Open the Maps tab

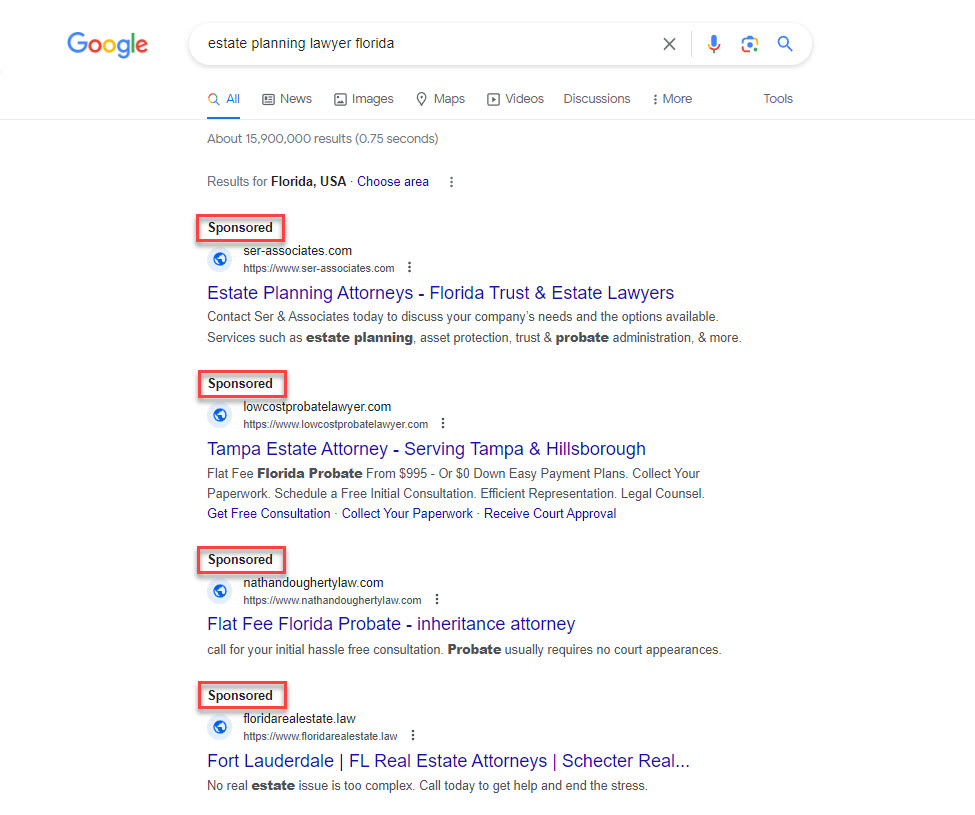440,99
